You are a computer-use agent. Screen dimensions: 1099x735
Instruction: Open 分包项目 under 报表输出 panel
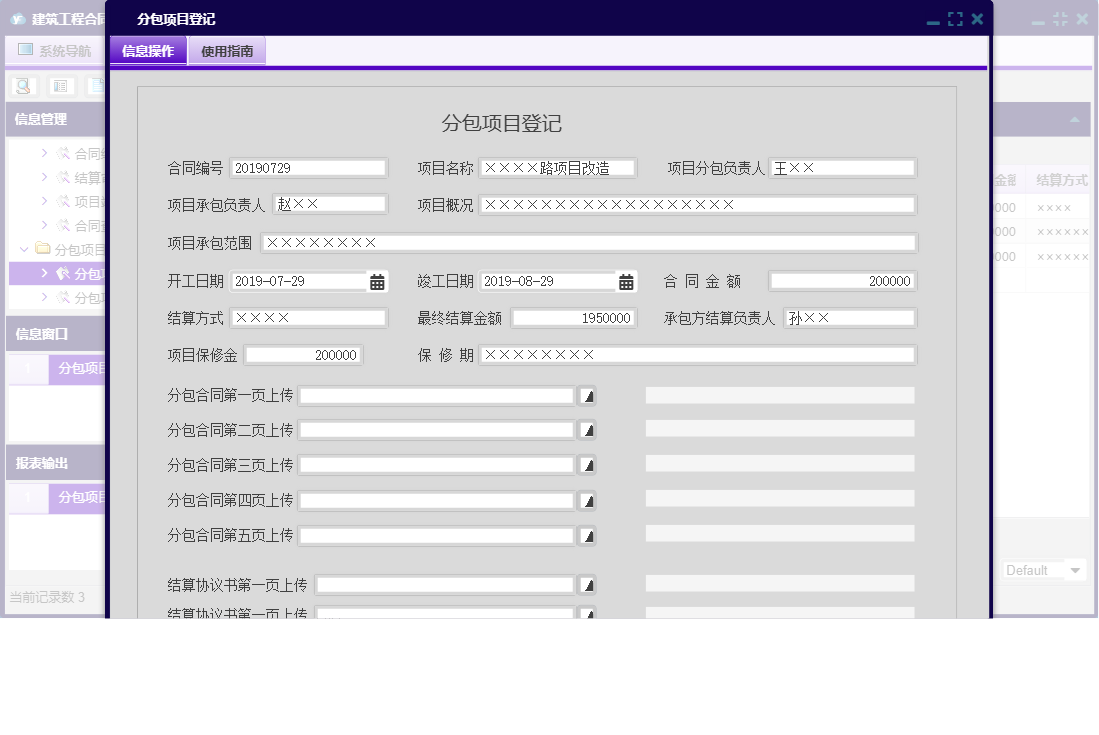75,498
